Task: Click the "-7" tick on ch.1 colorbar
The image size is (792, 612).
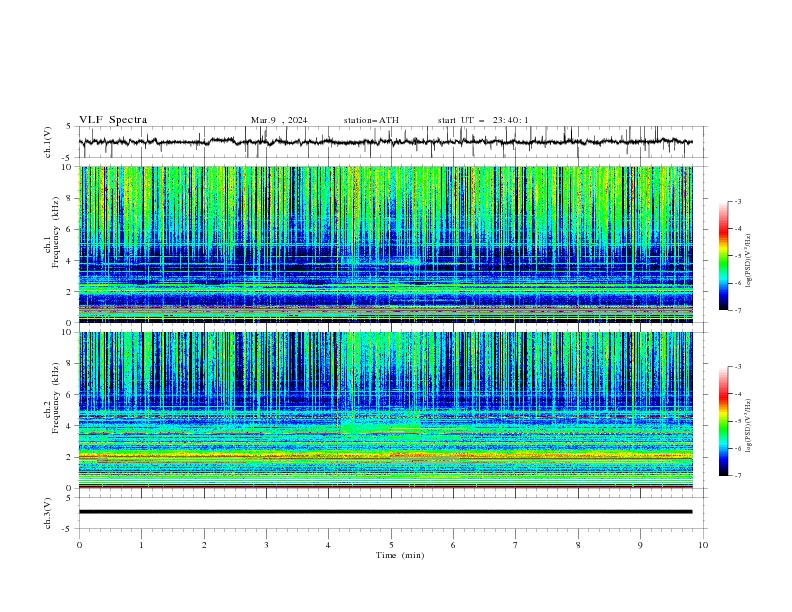Action: click(x=738, y=310)
